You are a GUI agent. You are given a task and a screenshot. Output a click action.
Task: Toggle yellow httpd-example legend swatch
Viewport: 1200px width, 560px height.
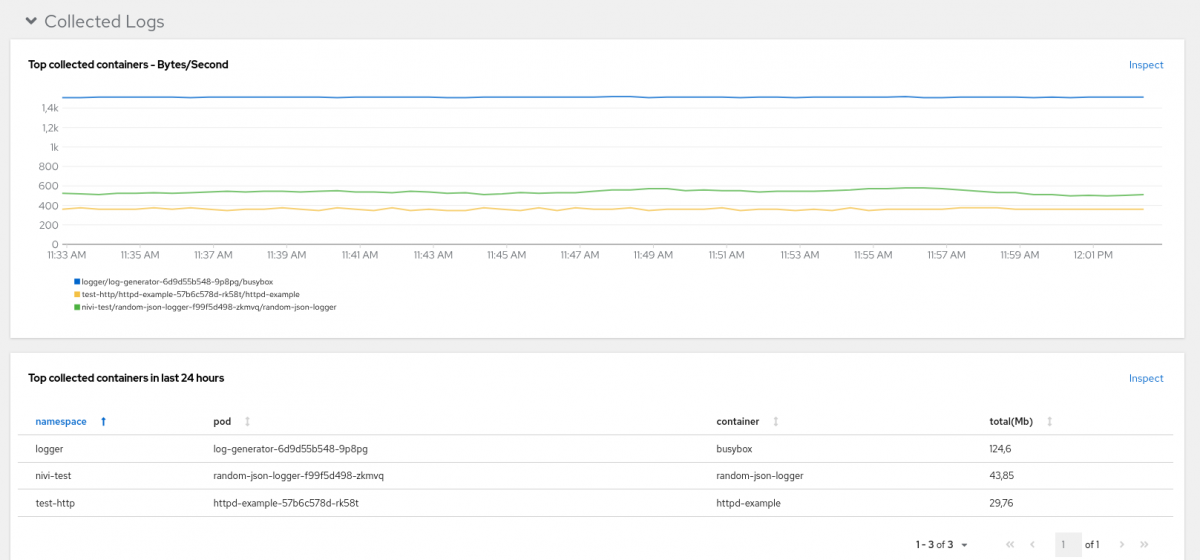[x=77, y=295]
